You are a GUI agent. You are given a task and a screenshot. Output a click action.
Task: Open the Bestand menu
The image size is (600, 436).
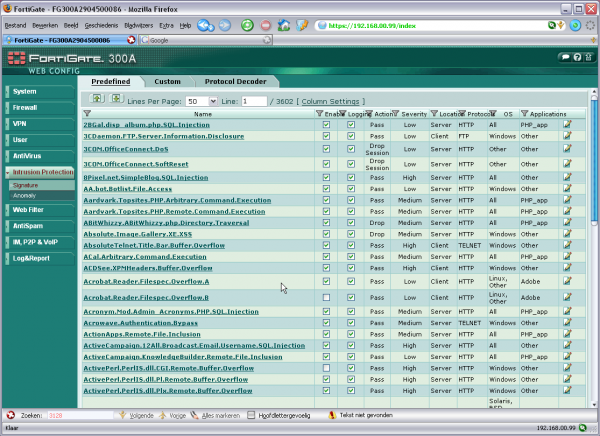coord(15,26)
